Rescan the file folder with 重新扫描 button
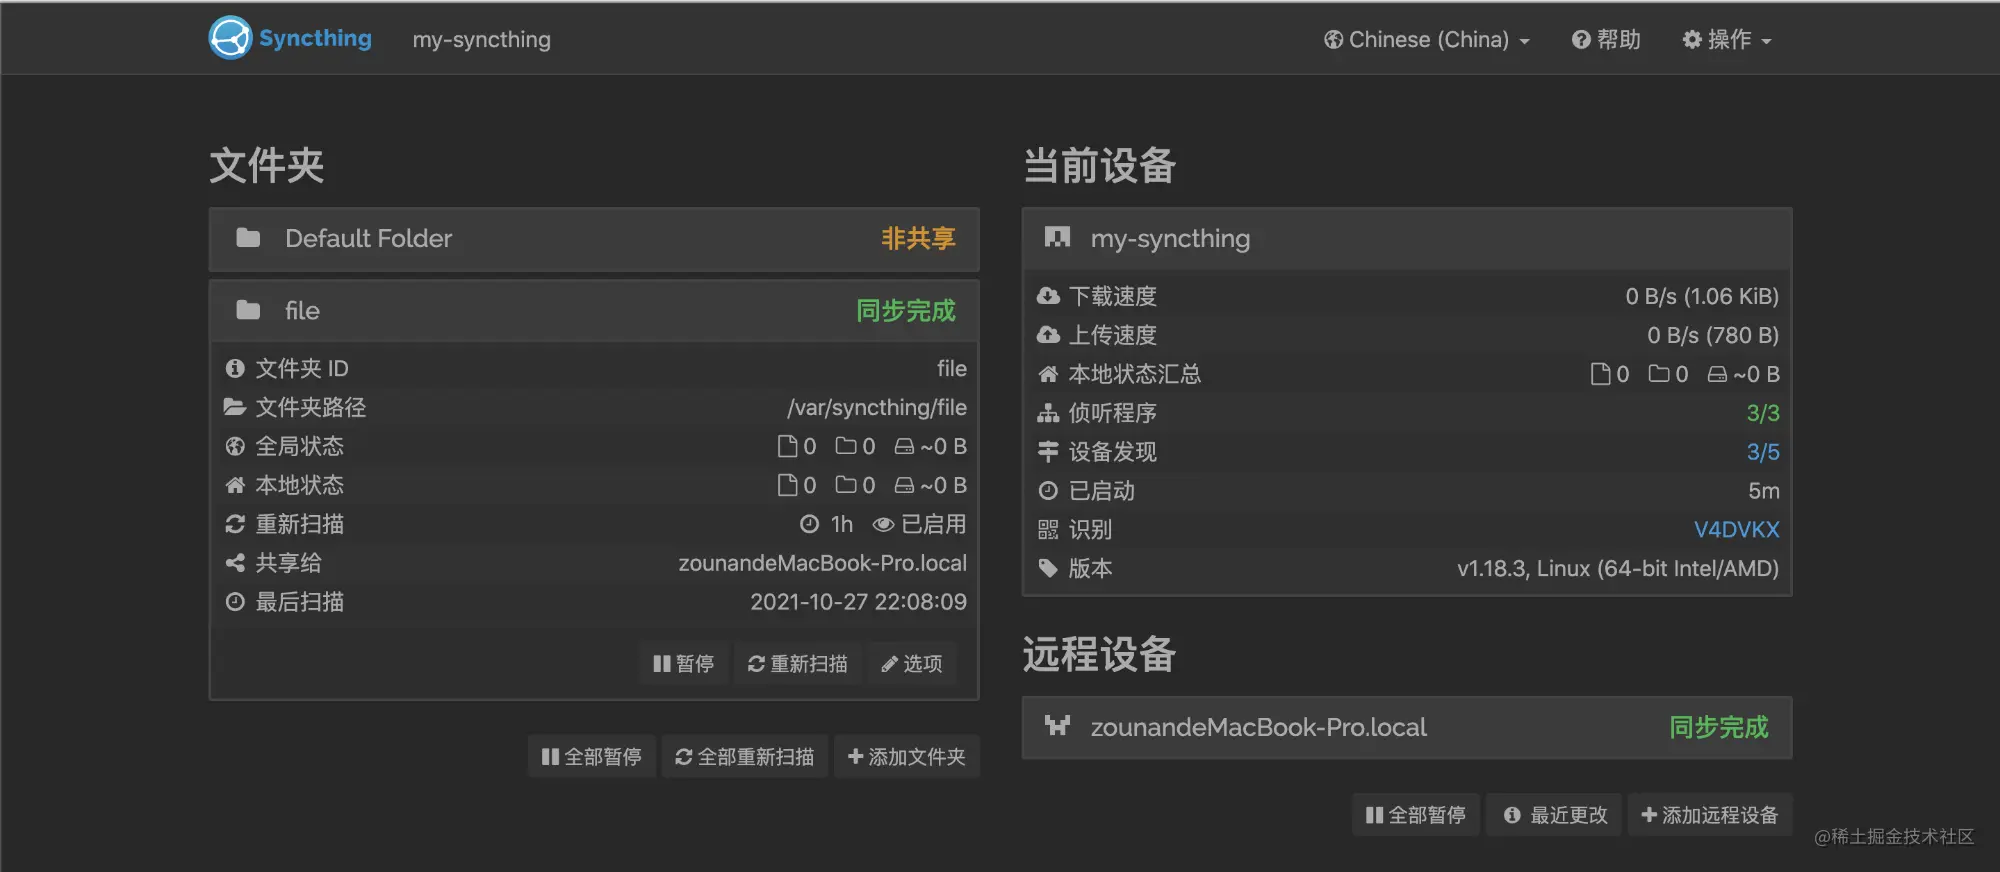 tap(797, 664)
